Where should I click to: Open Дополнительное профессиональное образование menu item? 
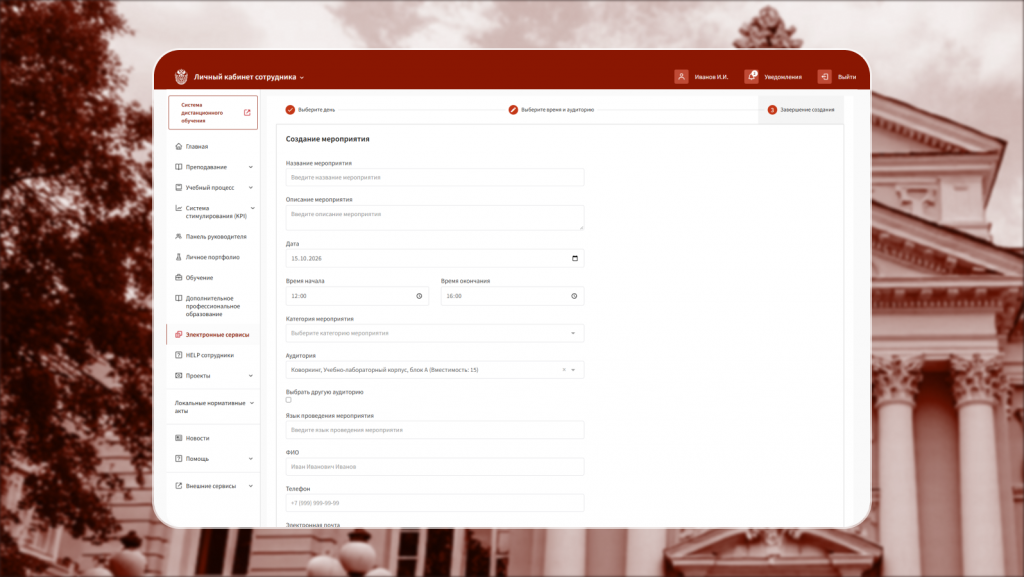tap(213, 306)
